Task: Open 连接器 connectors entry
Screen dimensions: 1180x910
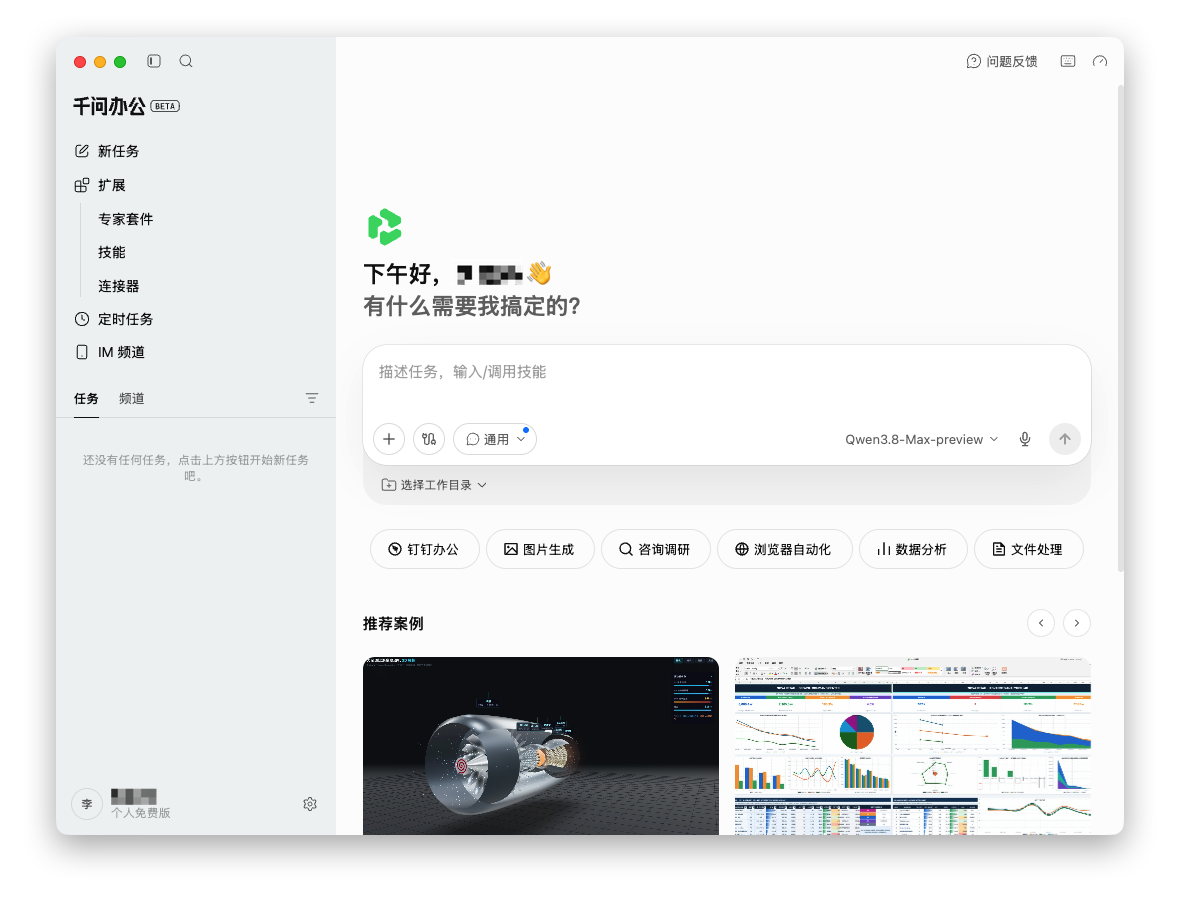Action: (x=118, y=286)
